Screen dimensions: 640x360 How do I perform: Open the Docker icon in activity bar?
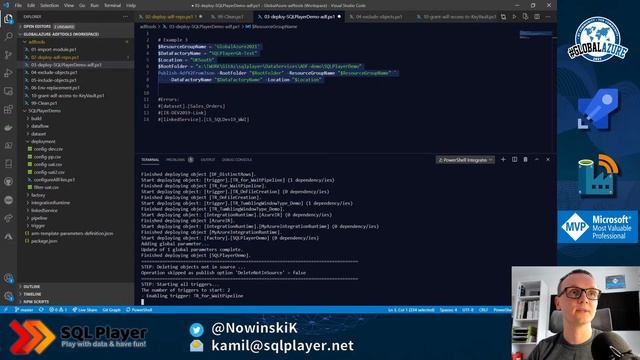tap(8, 128)
